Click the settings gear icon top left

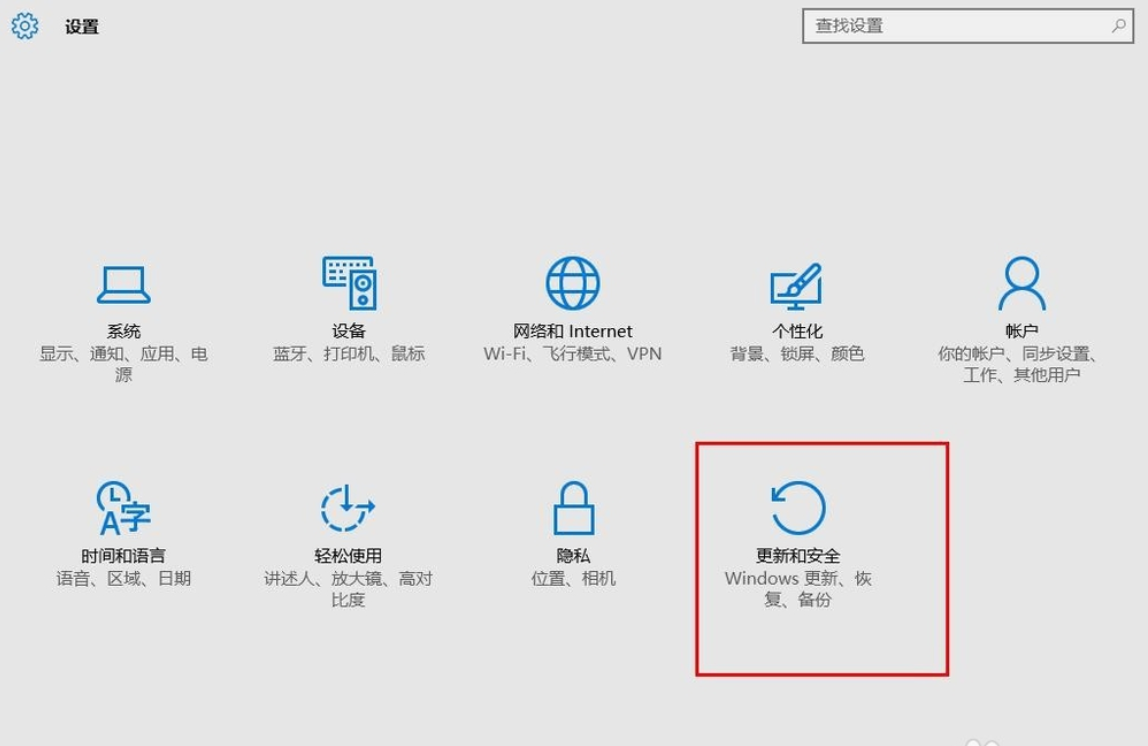23,26
